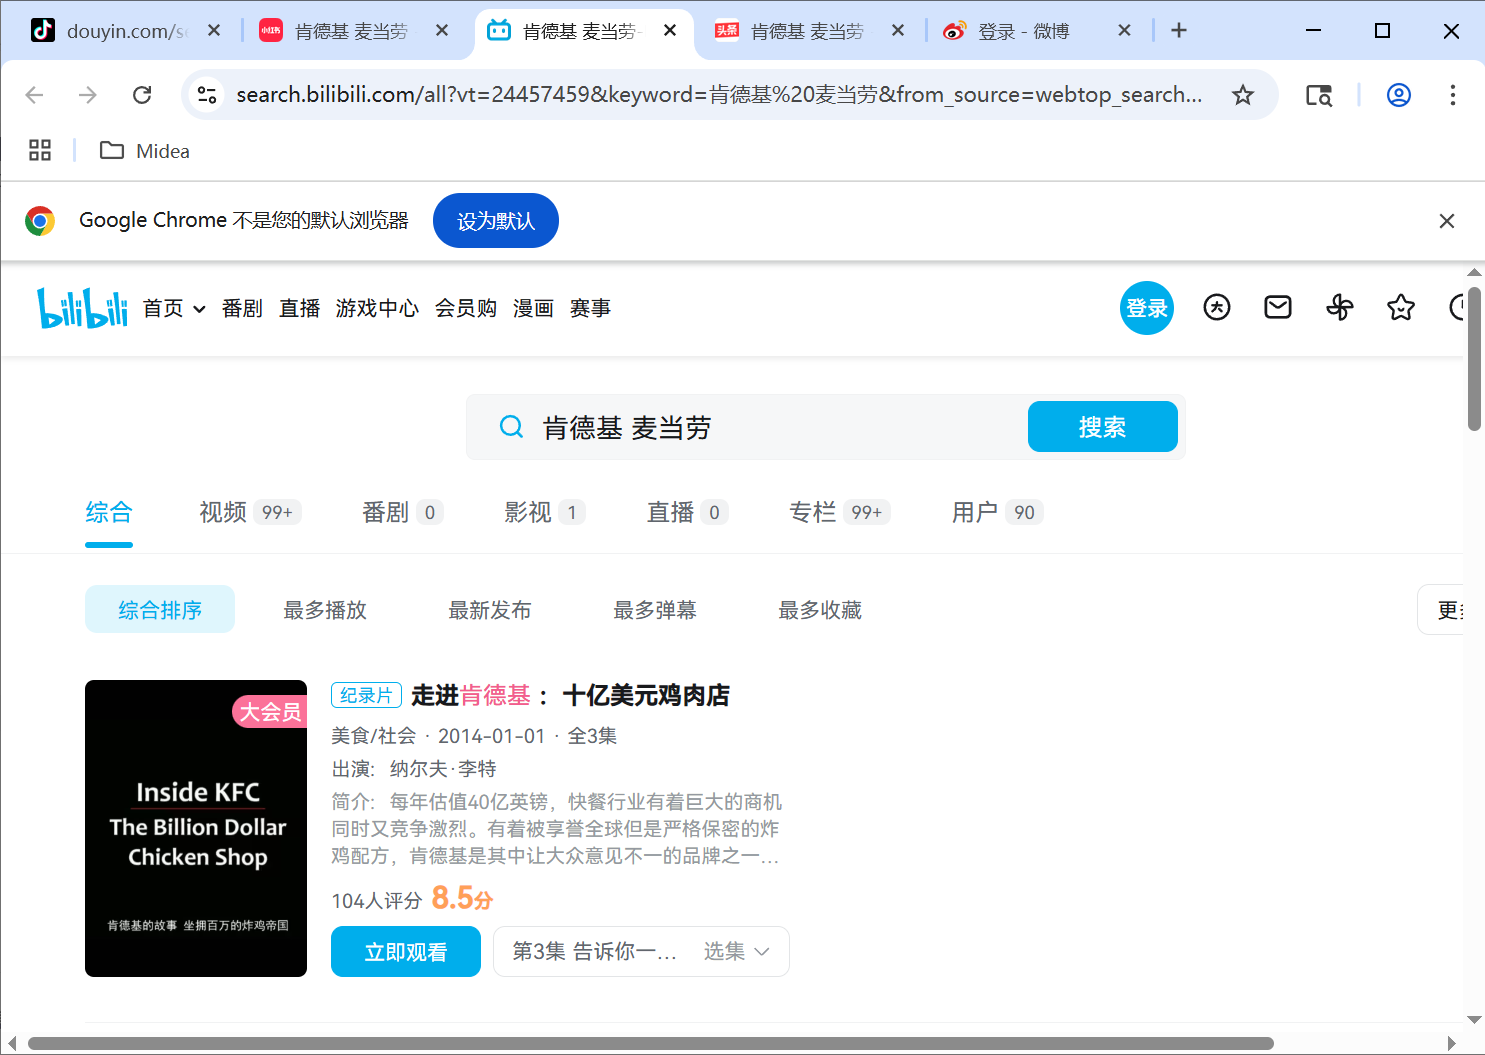
Task: Close the douyin.com tab
Action: (x=214, y=30)
